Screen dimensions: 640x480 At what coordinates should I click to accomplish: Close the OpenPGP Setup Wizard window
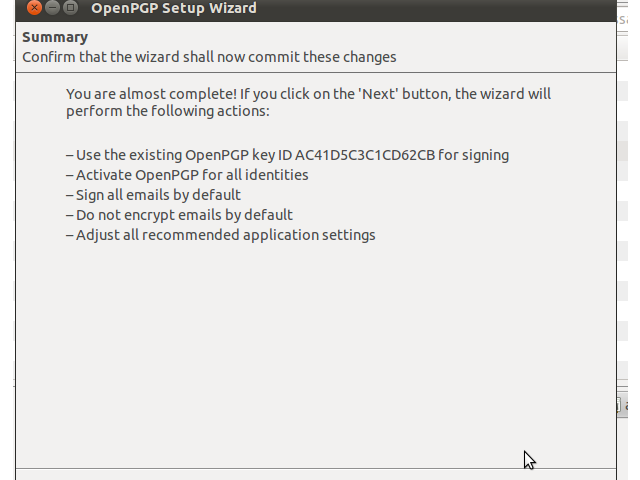point(34,7)
